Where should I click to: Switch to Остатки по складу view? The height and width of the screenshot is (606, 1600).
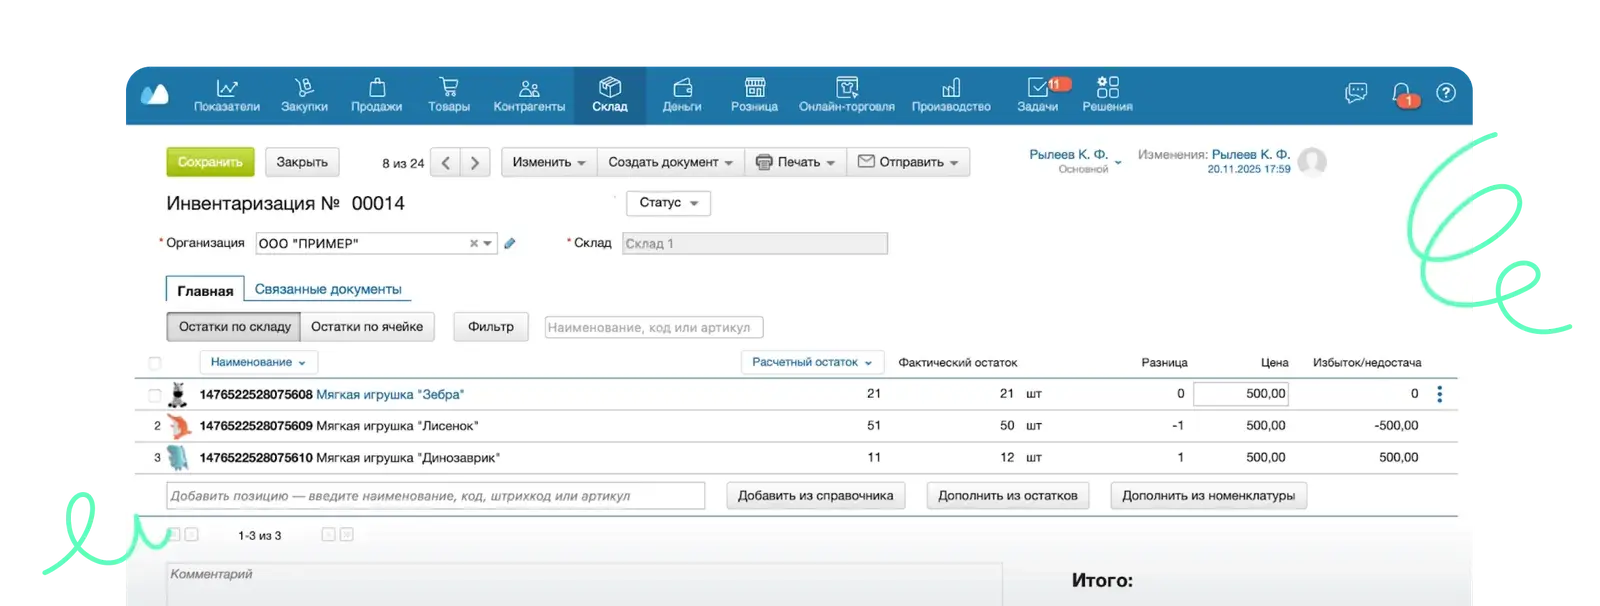[234, 327]
